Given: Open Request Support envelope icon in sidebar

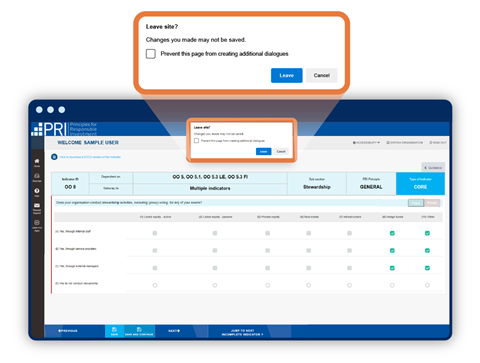Looking at the screenshot, I should [x=37, y=208].
